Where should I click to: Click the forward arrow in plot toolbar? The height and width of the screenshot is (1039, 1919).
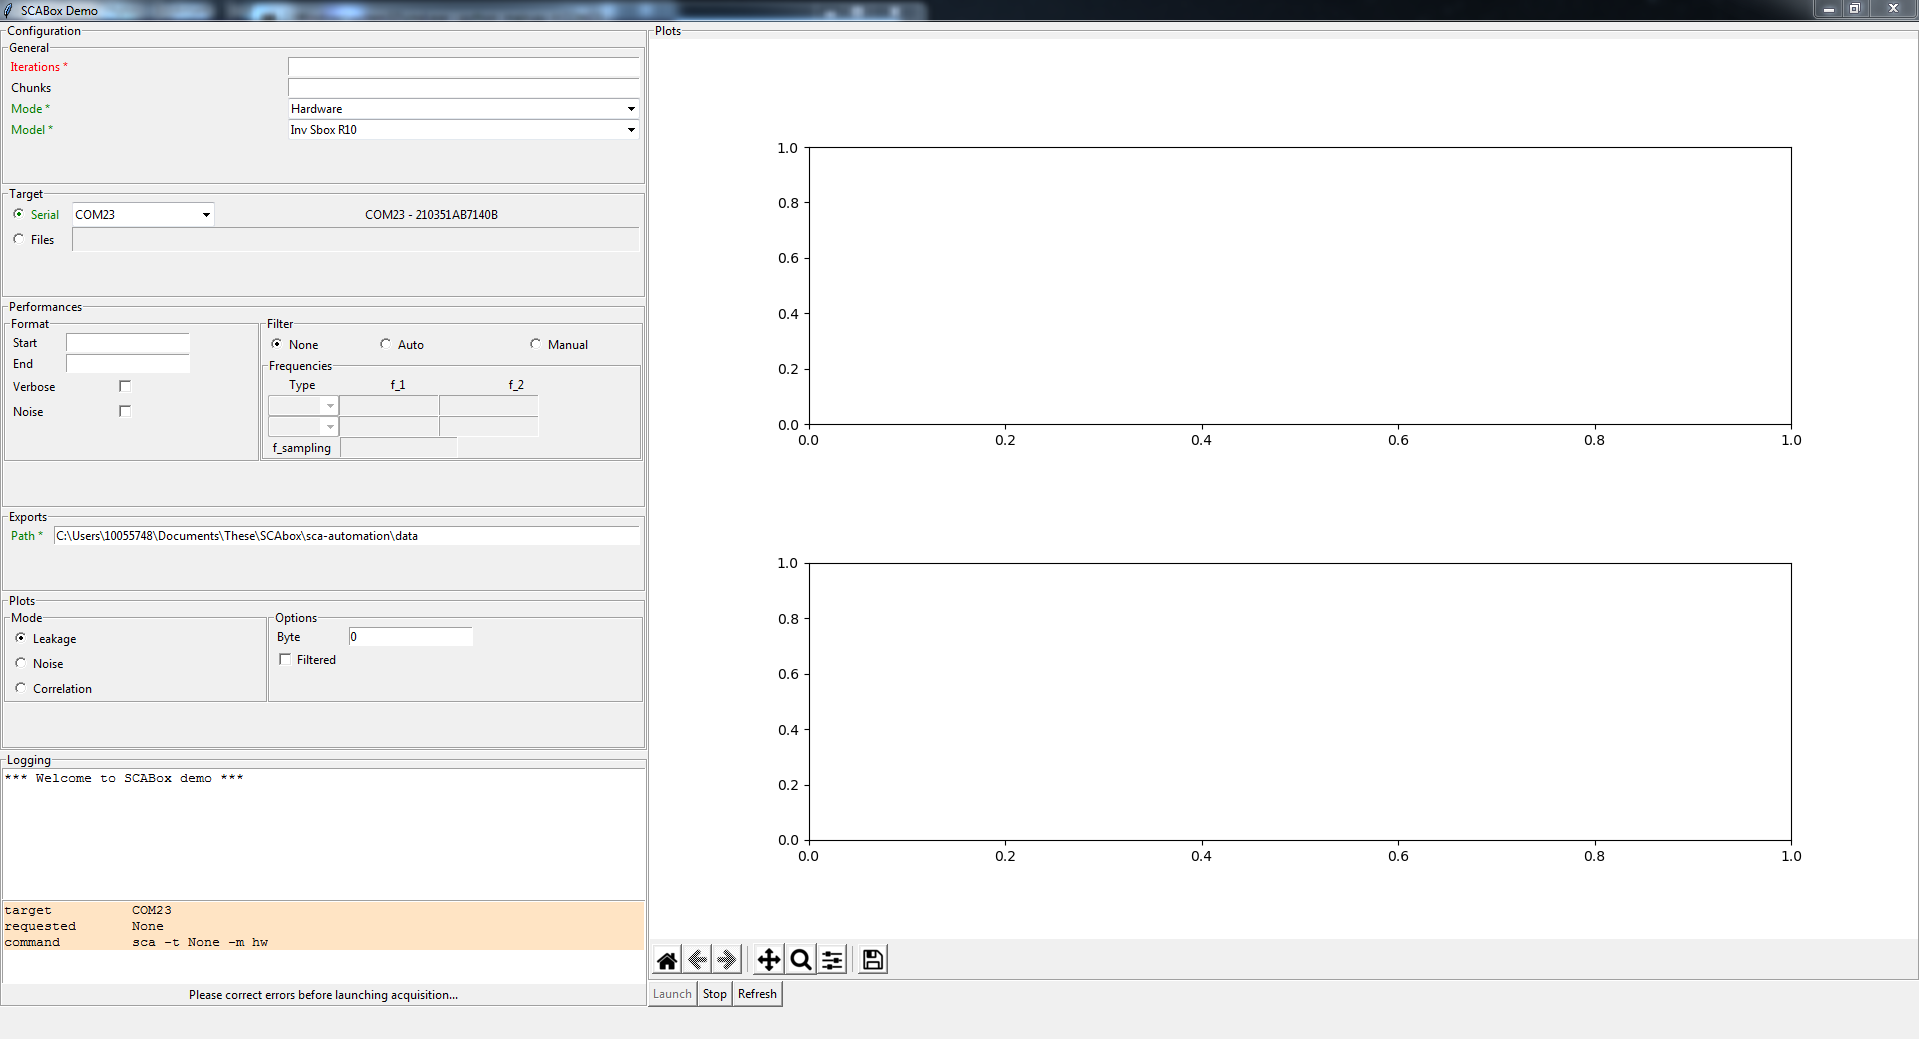727,960
